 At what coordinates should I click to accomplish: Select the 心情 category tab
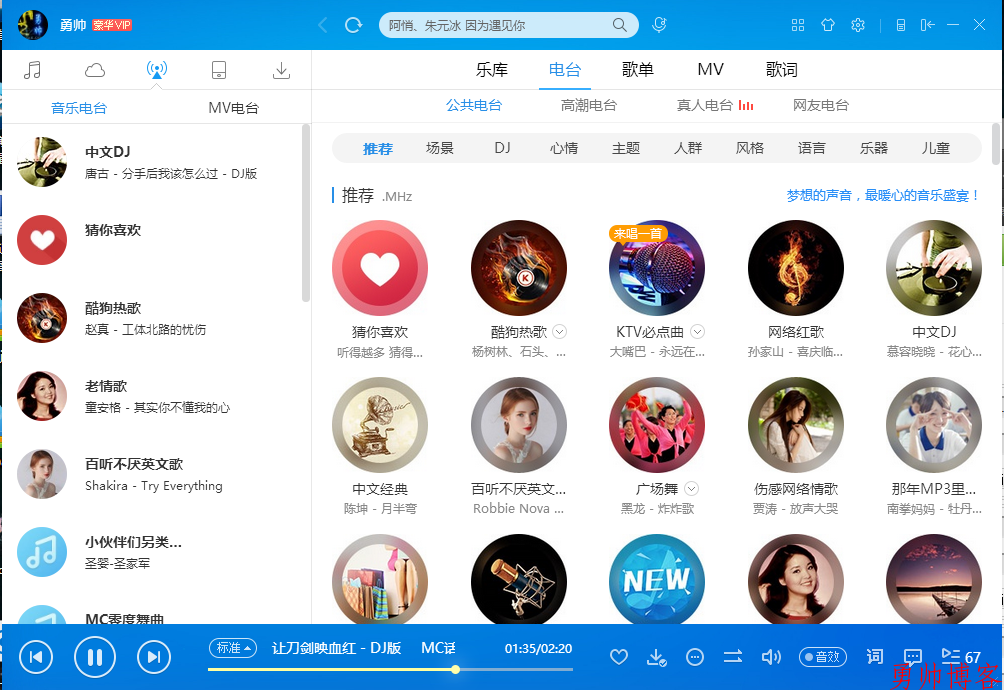click(564, 148)
